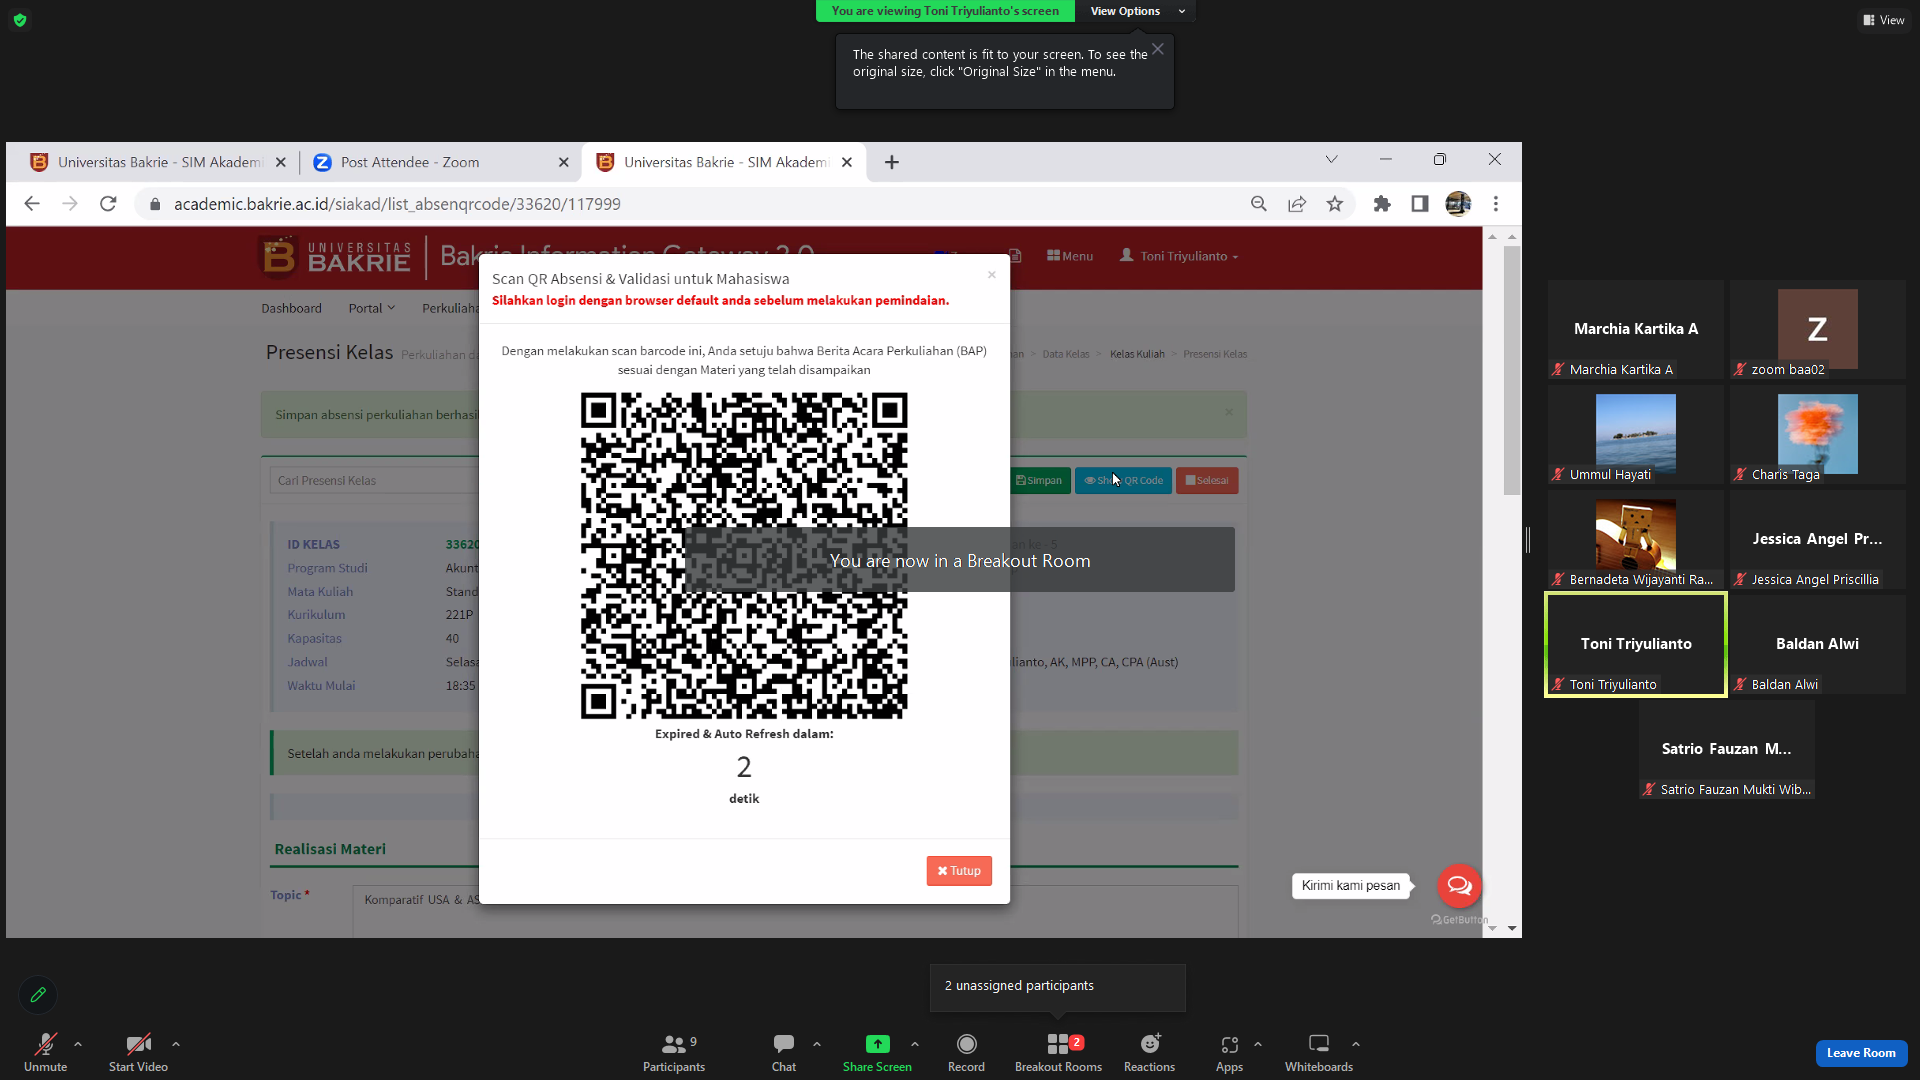Image resolution: width=1920 pixels, height=1080 pixels.
Task: Unmute the microphone in Zoom toolbar
Action: 45,1052
